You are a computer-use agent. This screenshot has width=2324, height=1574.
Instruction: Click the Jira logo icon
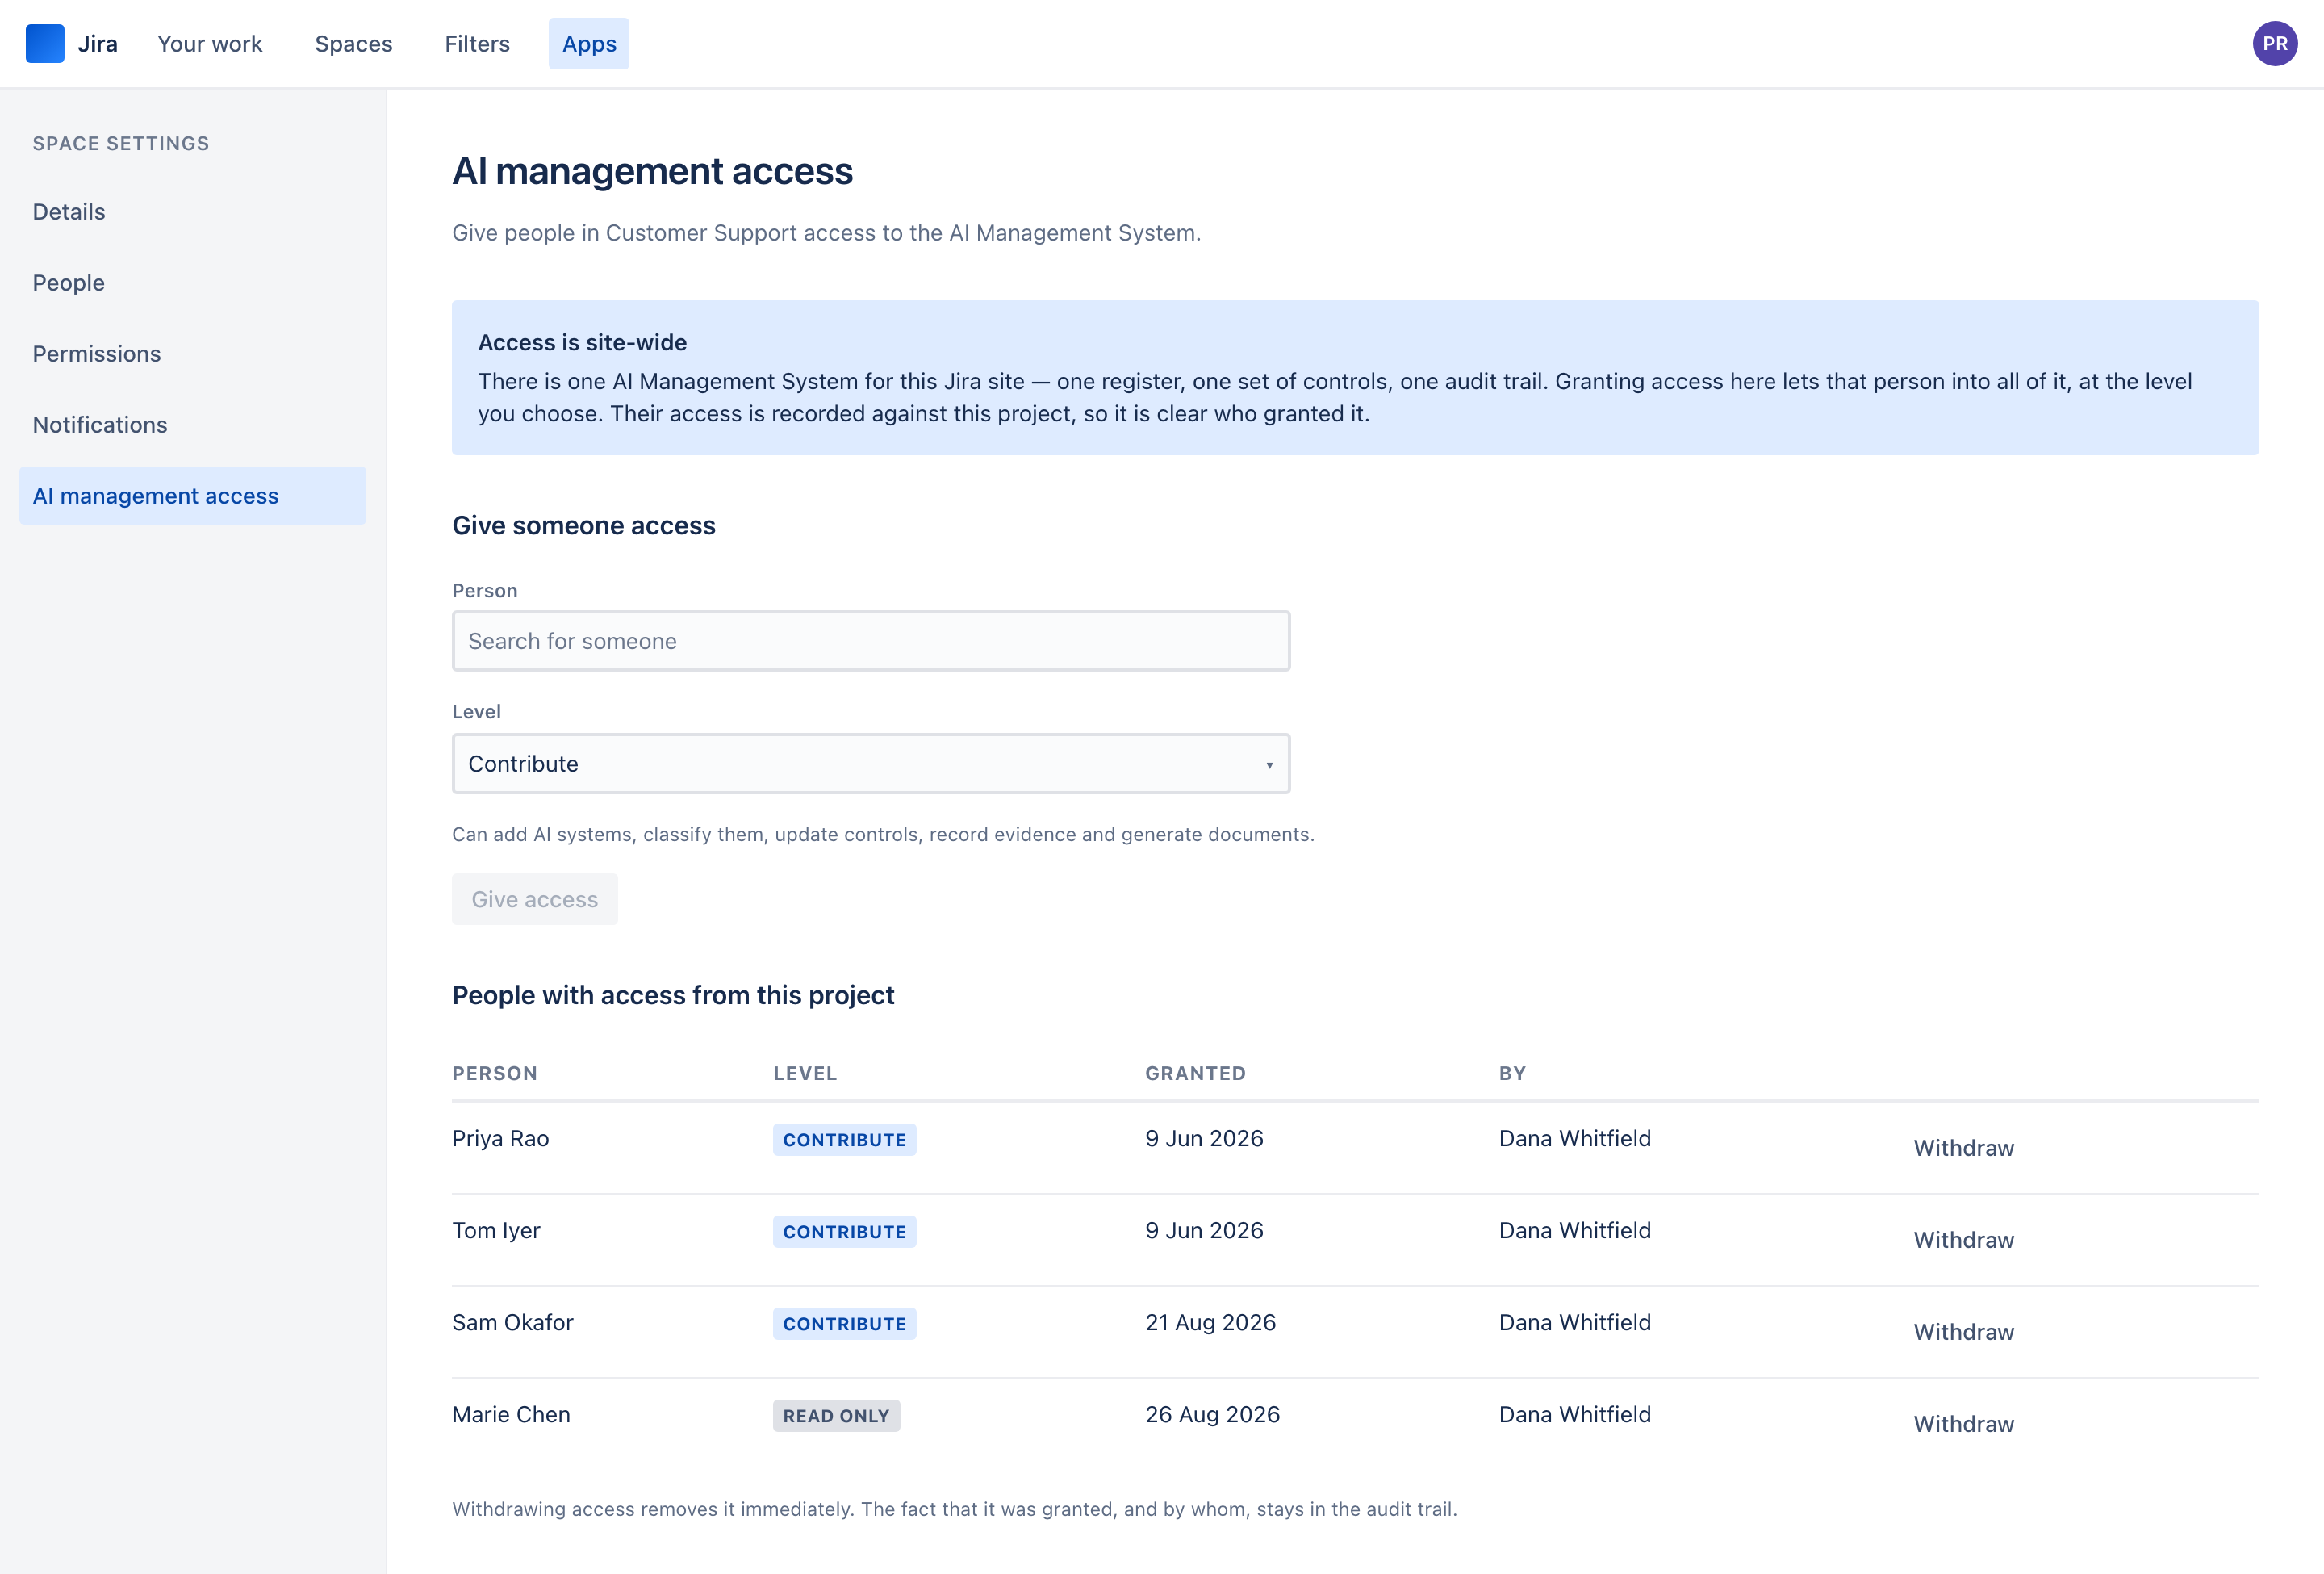click(45, 44)
